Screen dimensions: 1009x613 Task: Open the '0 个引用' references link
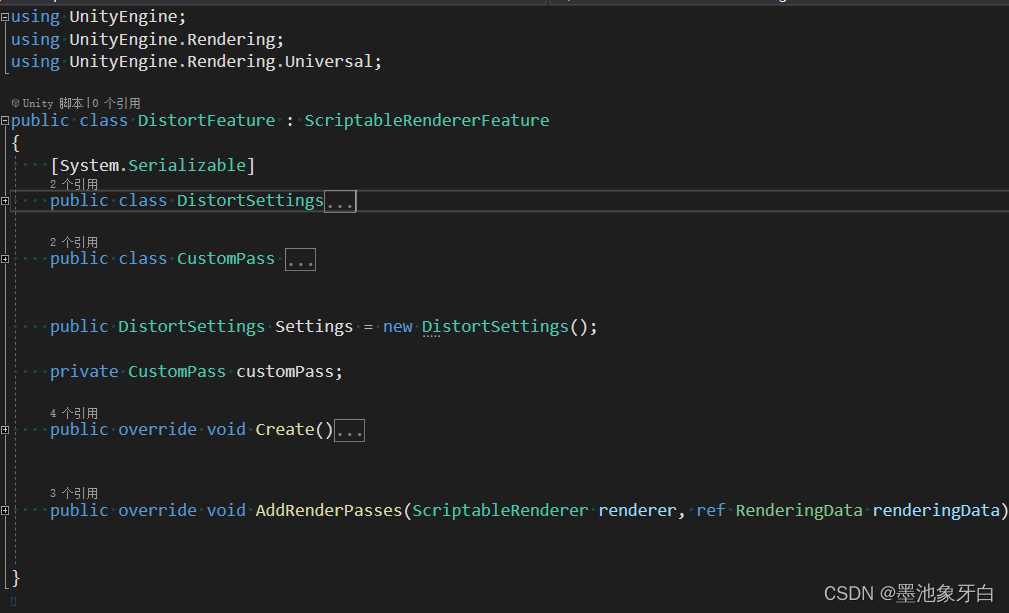(x=116, y=103)
